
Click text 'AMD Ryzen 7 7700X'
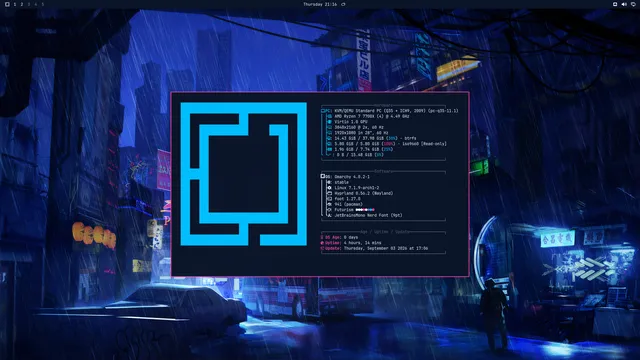tap(355, 116)
